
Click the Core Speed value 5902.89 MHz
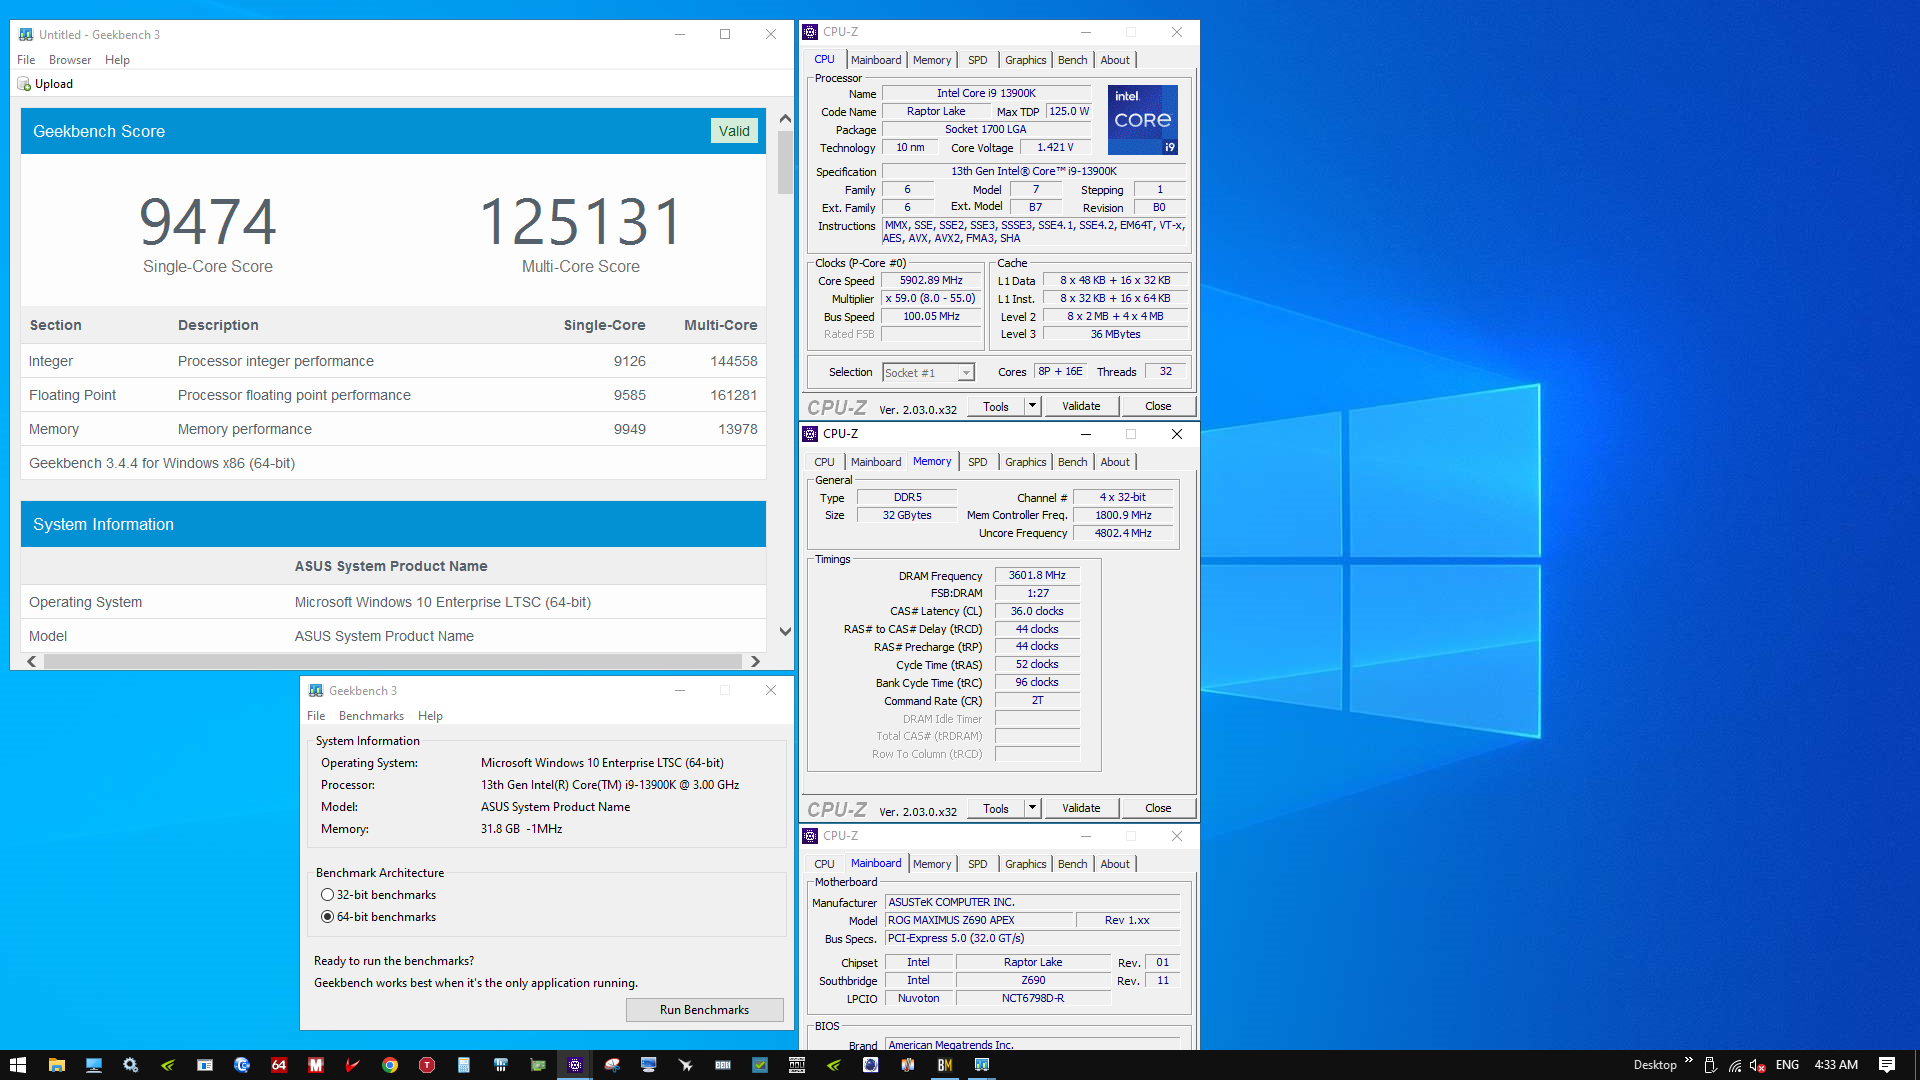pyautogui.click(x=931, y=281)
